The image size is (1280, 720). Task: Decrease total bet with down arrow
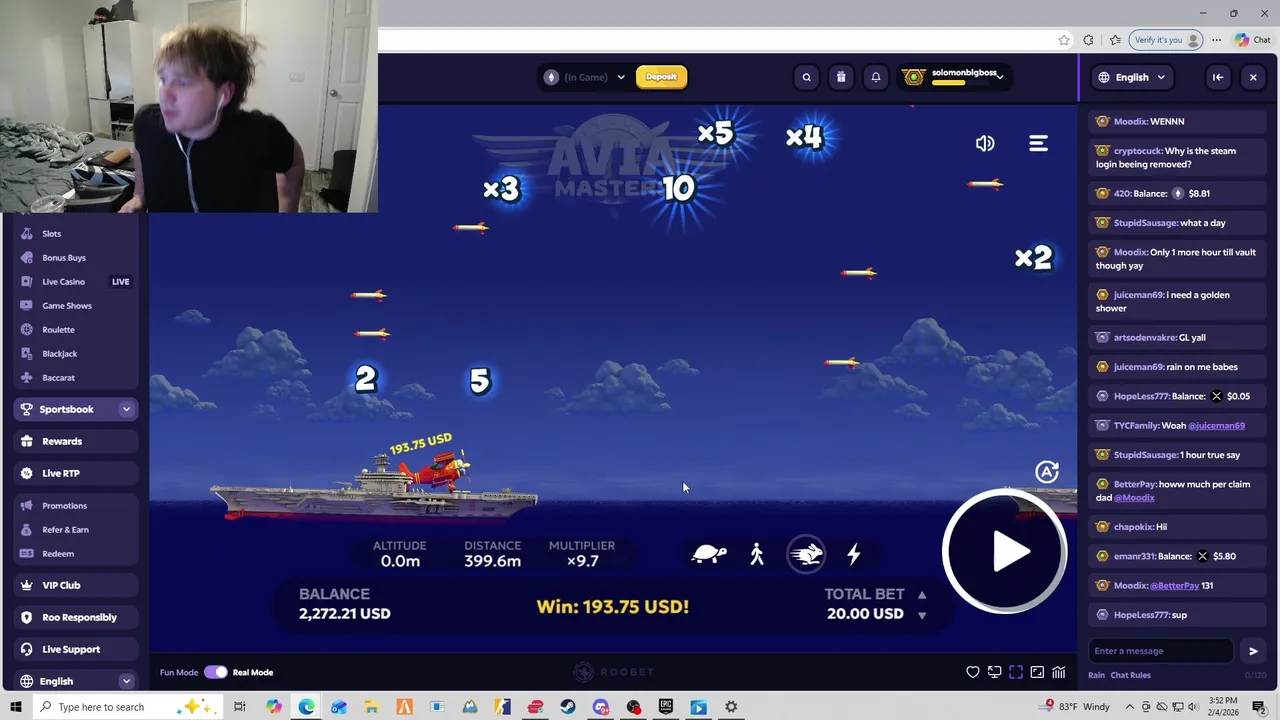tap(922, 615)
